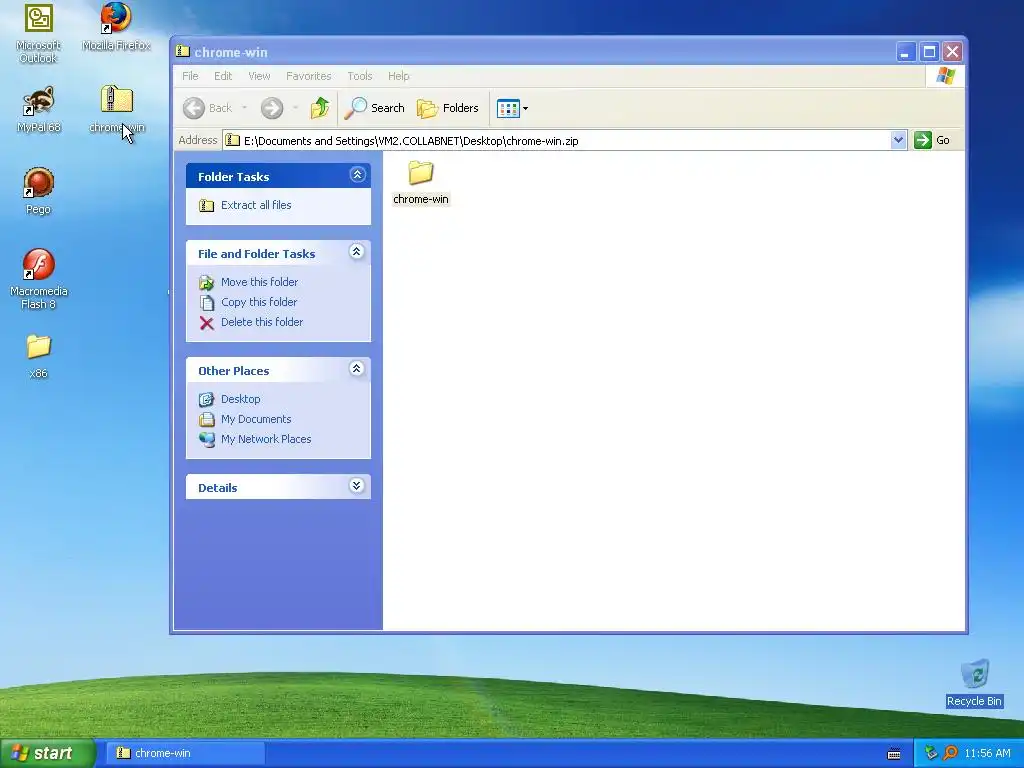Viewport: 1024px width, 768px height.
Task: Click the on-screen keyboard tray icon
Action: click(x=894, y=754)
